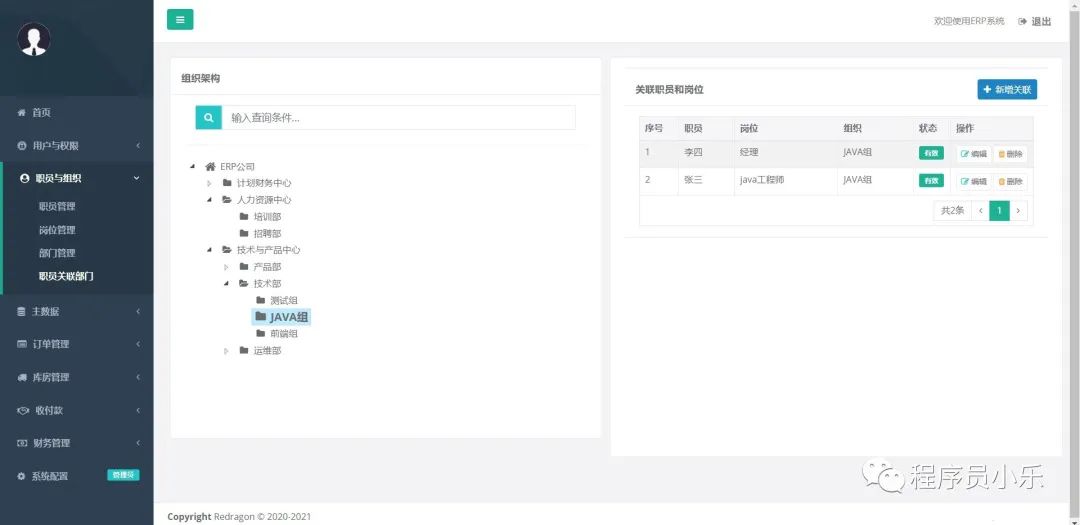Screen dimensions: 1080x525
Task: Open 岗位管理 submenu item
Action: pyautogui.click(x=57, y=229)
